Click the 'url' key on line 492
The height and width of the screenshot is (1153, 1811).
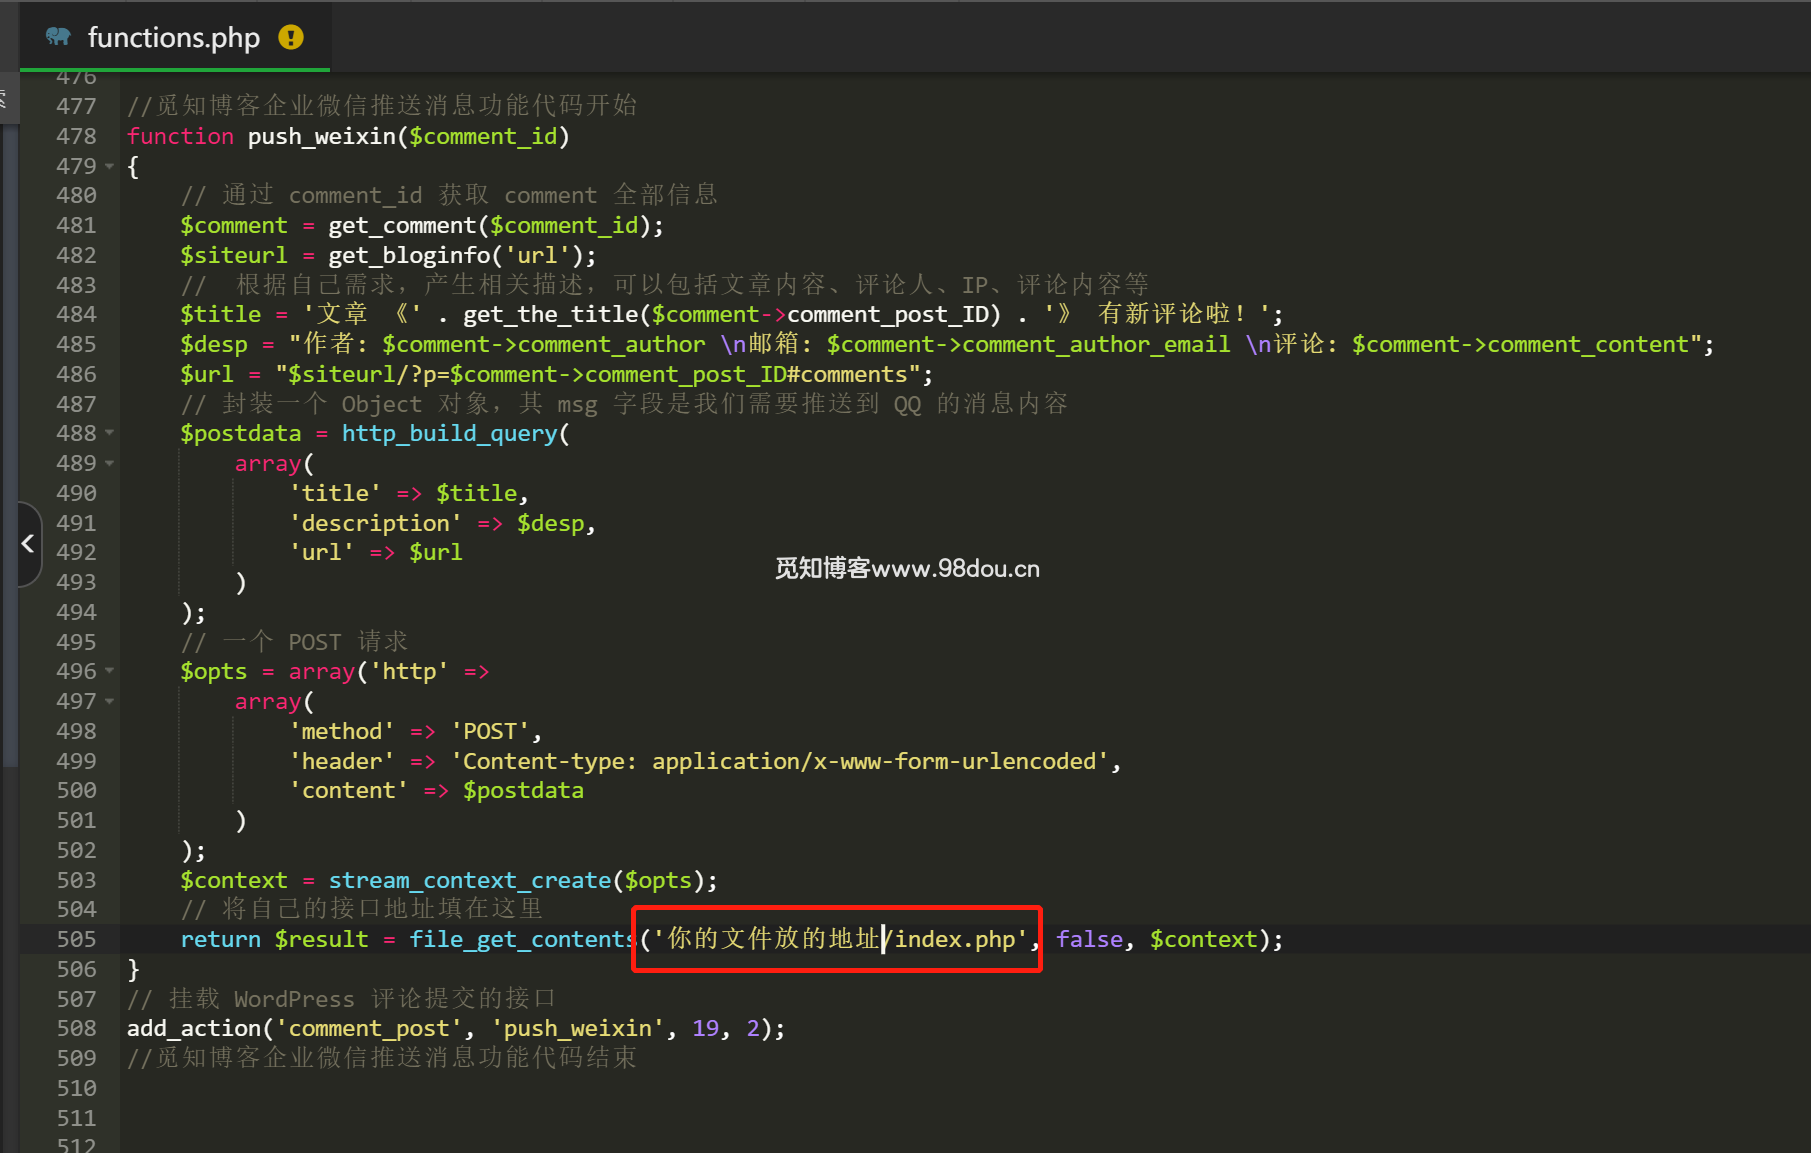(322, 553)
